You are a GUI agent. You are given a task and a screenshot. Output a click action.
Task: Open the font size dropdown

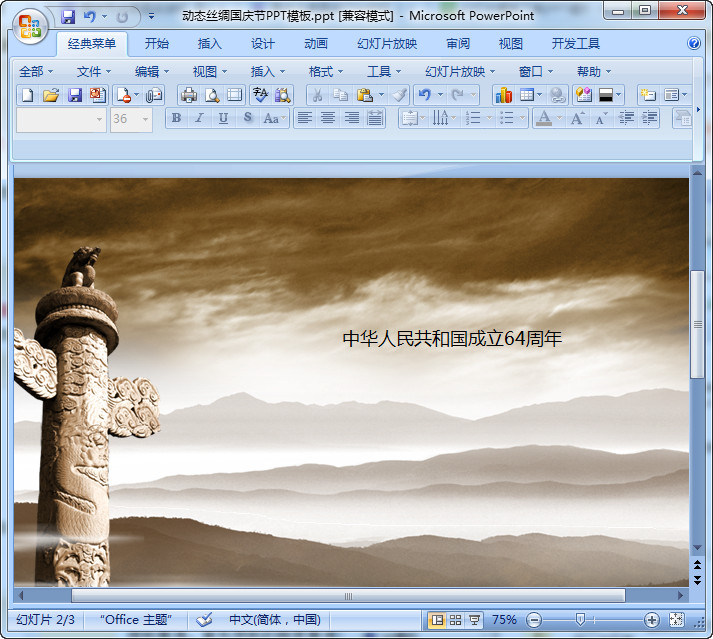pyautogui.click(x=145, y=119)
